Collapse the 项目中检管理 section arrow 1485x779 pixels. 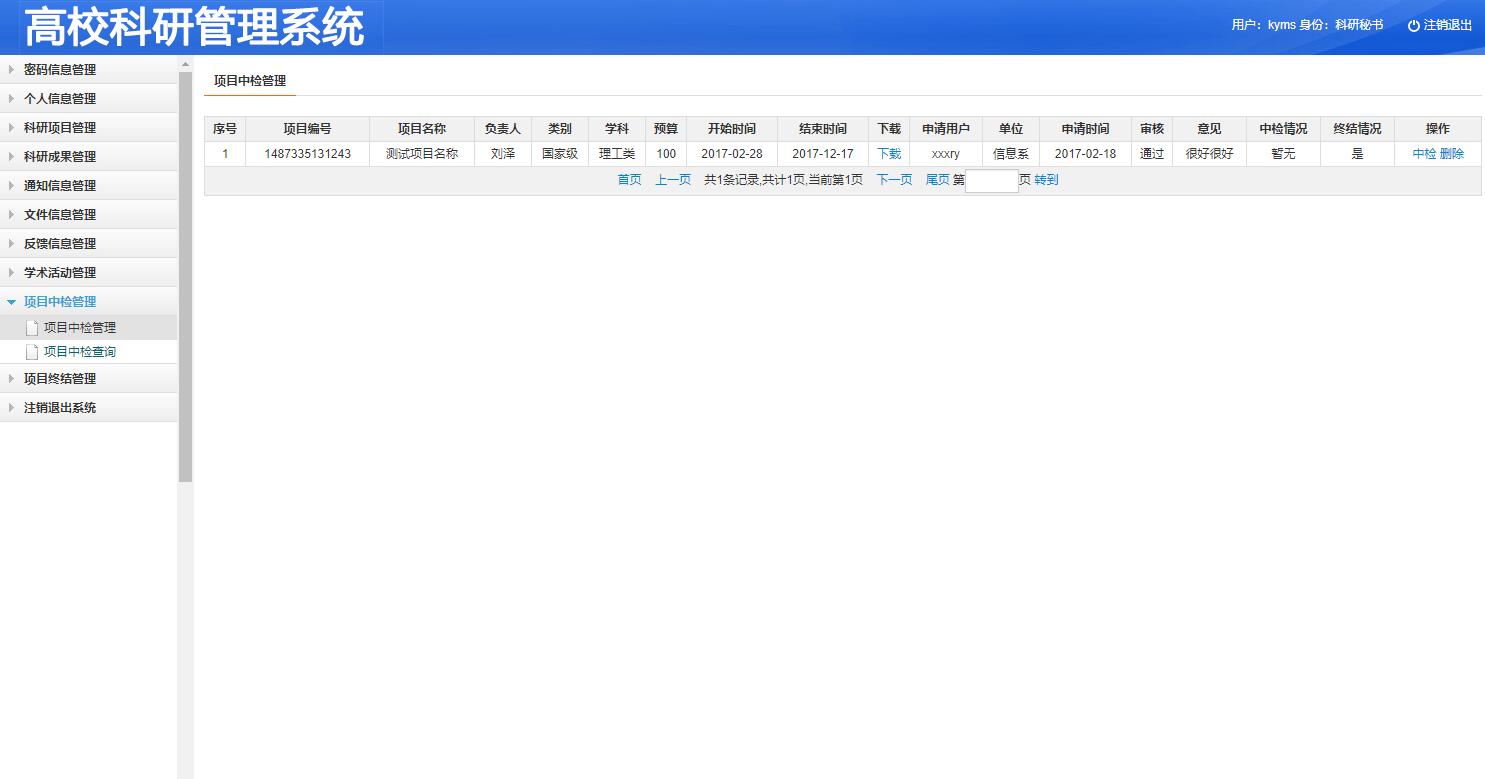11,302
